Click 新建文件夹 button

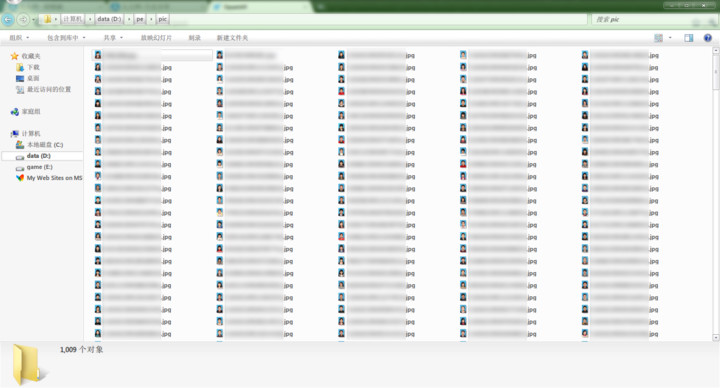(232, 38)
